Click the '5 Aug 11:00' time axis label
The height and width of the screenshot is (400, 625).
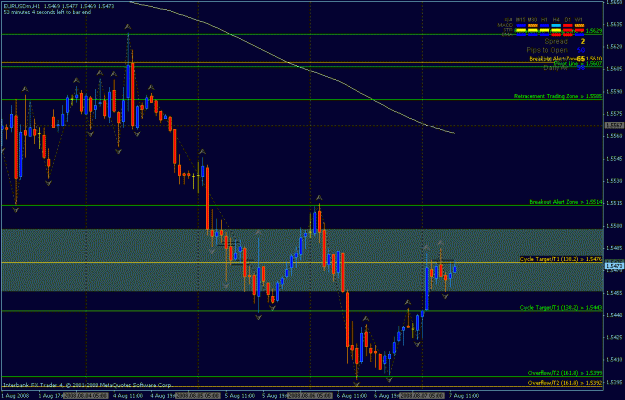(x=240, y=396)
